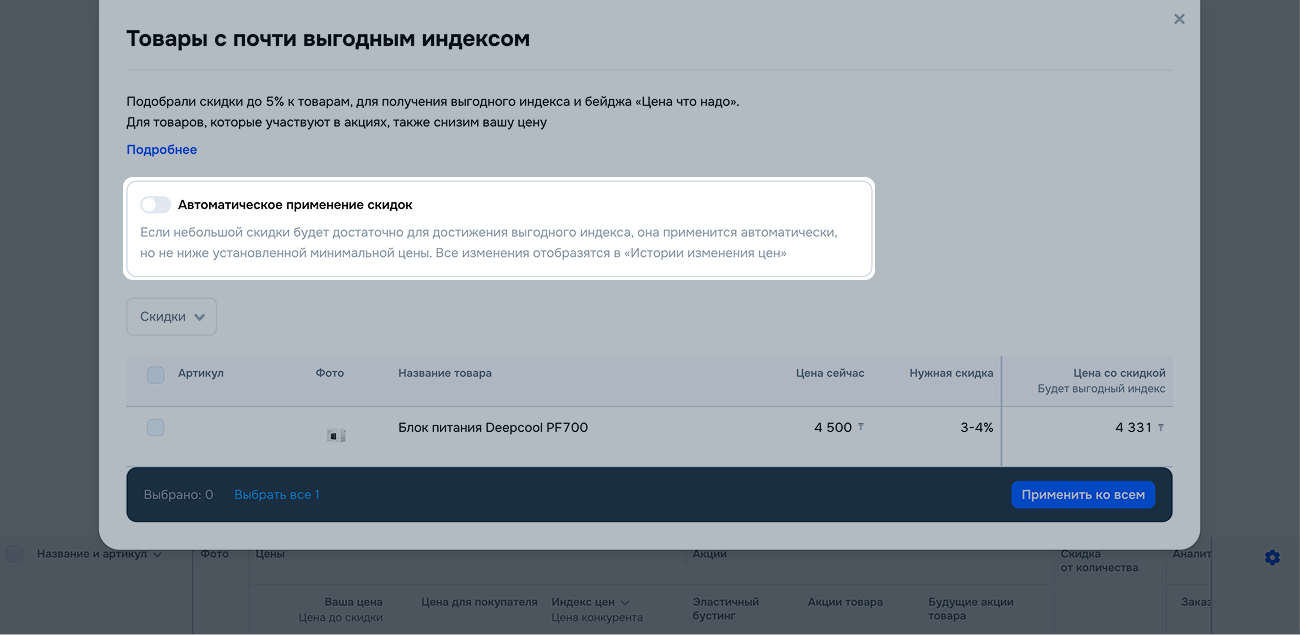
Task: Click the Deepcool PF700 product photo
Action: (336, 435)
